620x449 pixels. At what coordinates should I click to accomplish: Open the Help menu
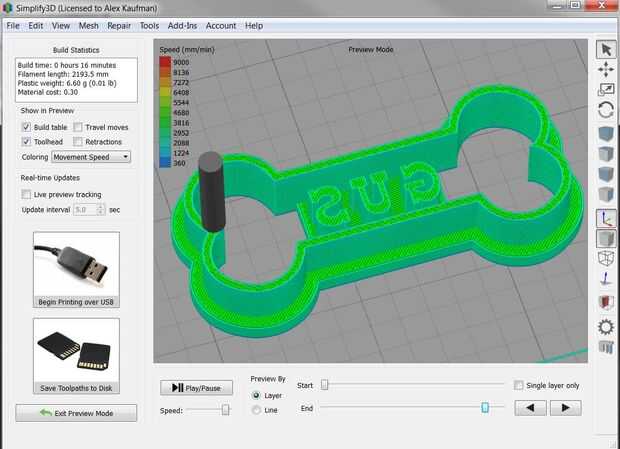(254, 26)
